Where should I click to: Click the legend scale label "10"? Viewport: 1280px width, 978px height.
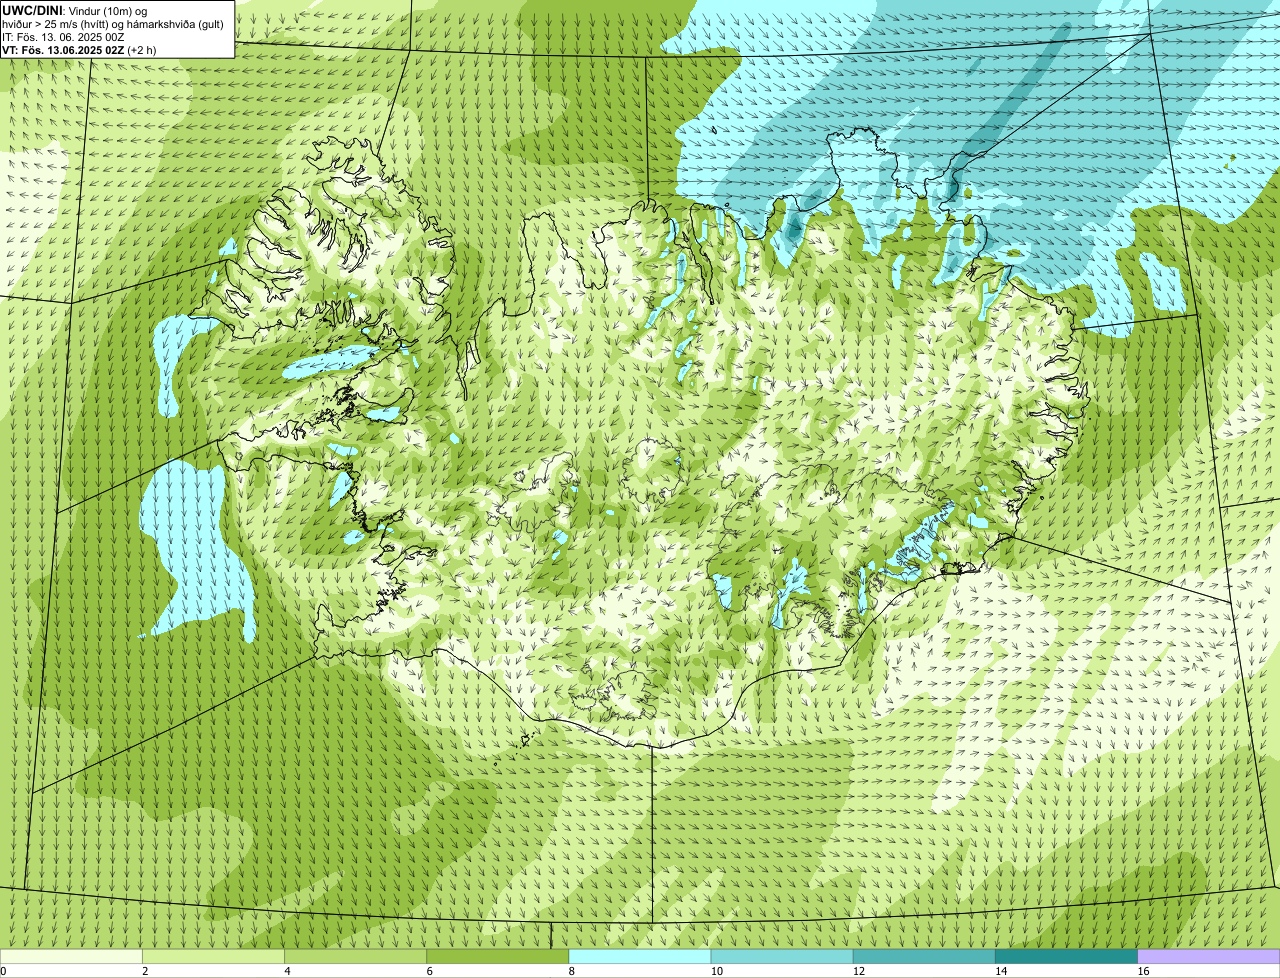pos(717,971)
